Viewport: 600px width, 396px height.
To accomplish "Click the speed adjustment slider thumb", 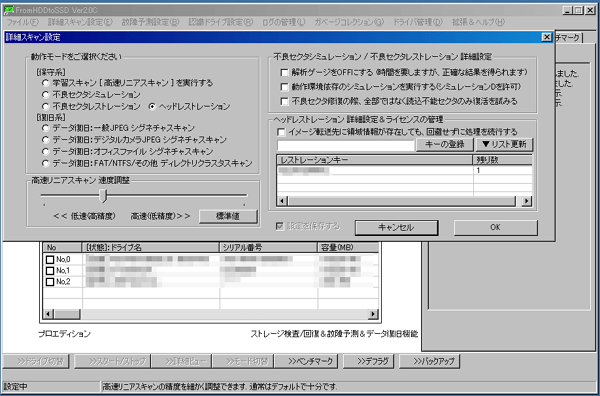I will 103,196.
